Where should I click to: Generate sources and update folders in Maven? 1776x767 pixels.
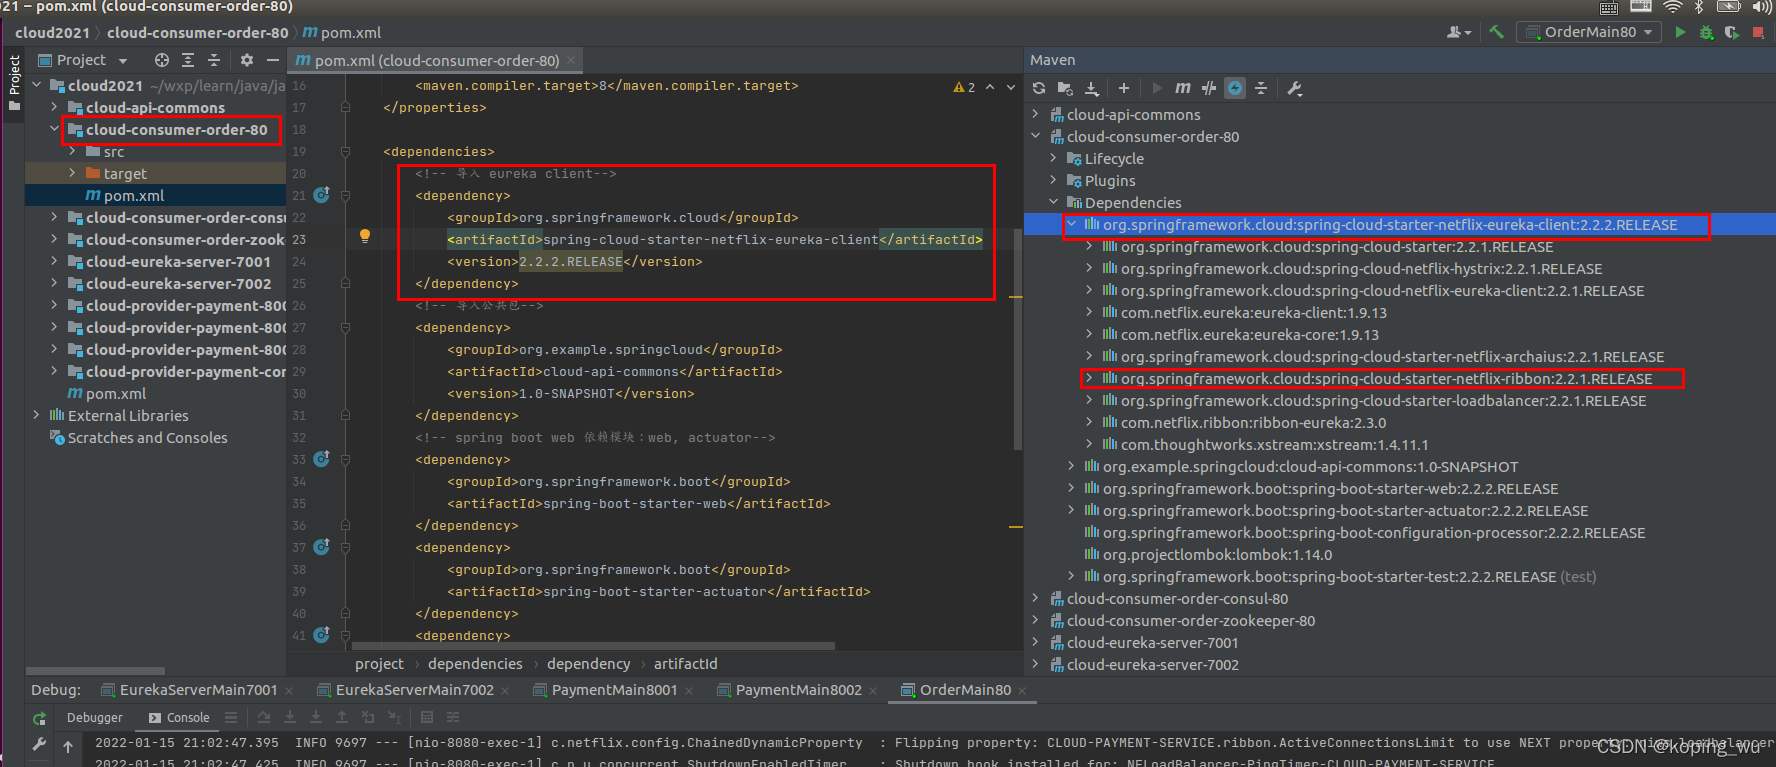[x=1065, y=88]
